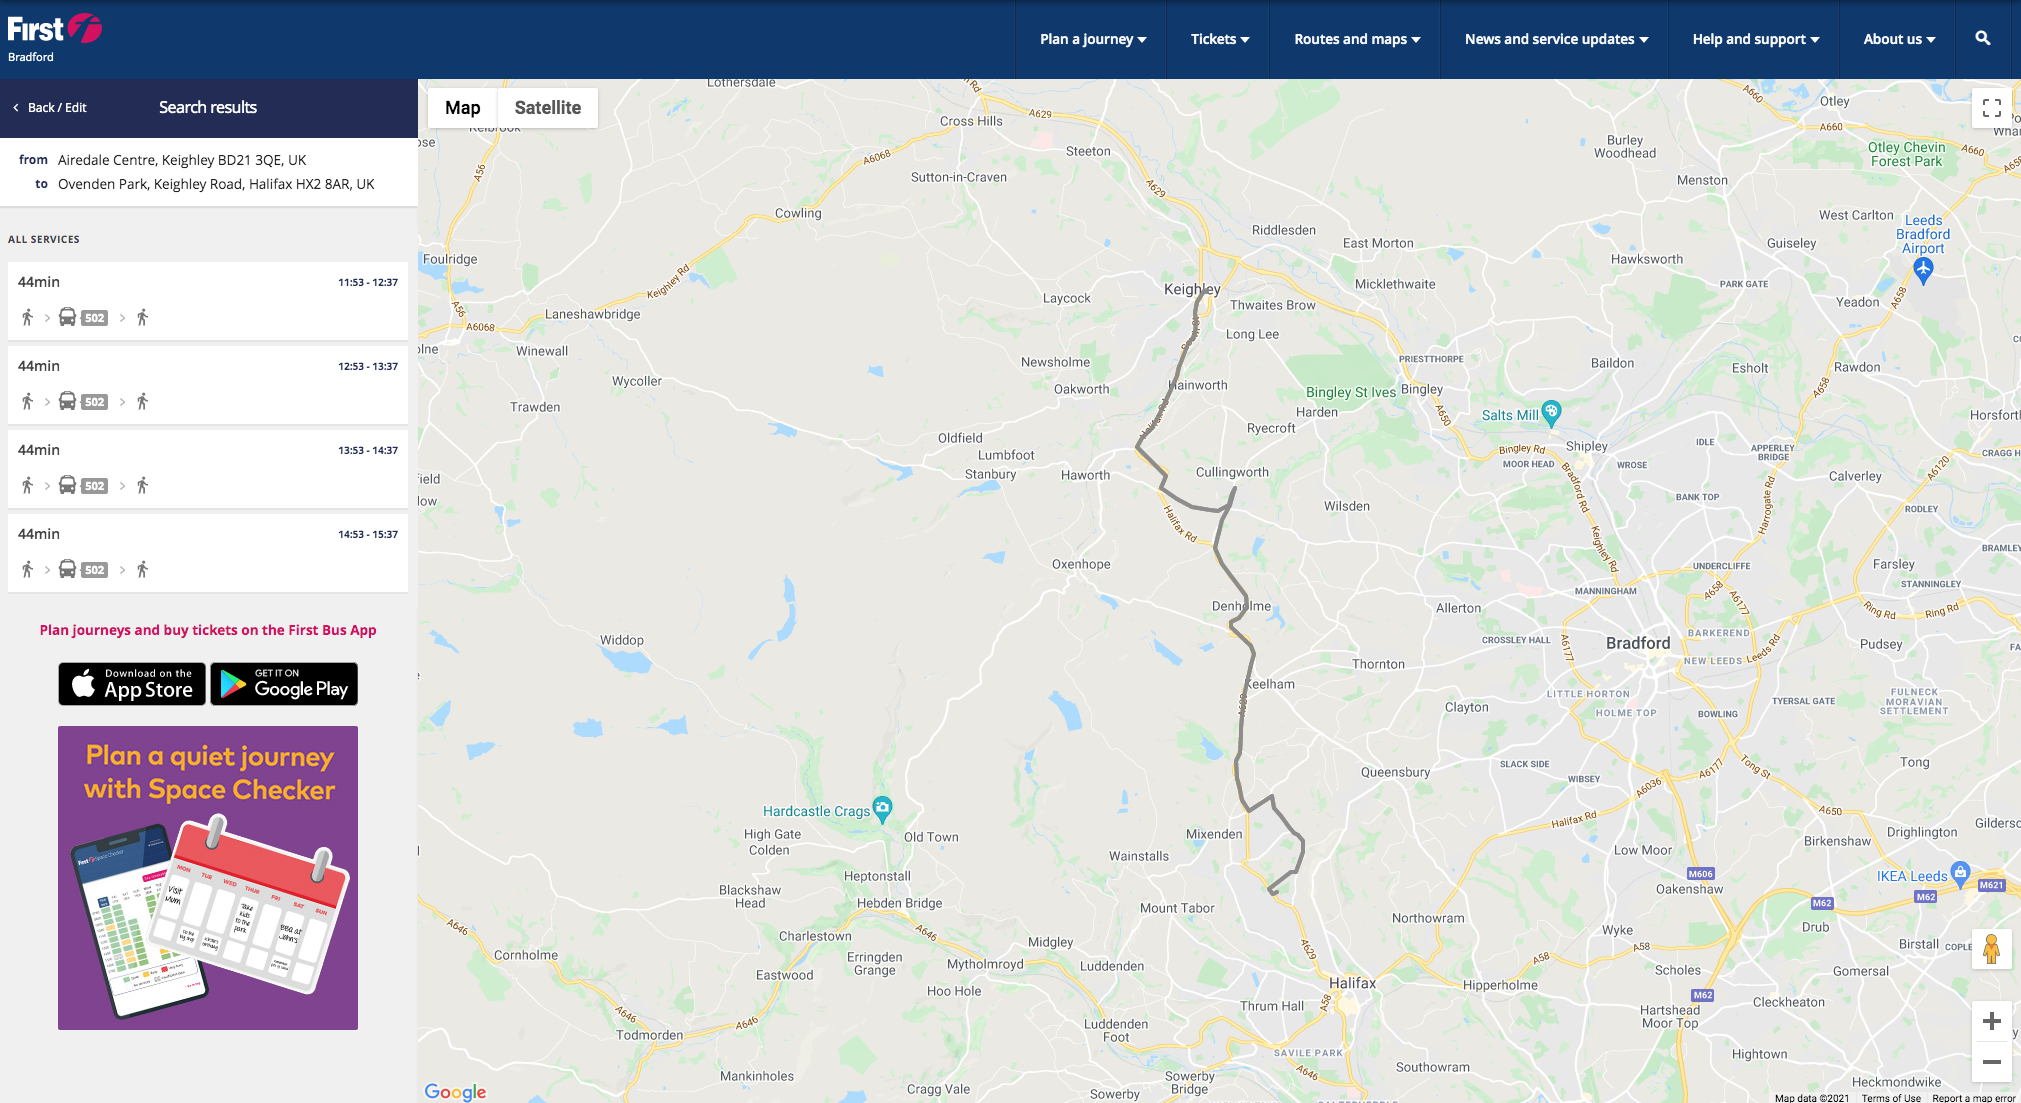Click the First Bus App promo text
Screen dimensions: 2021x1103
coord(208,630)
